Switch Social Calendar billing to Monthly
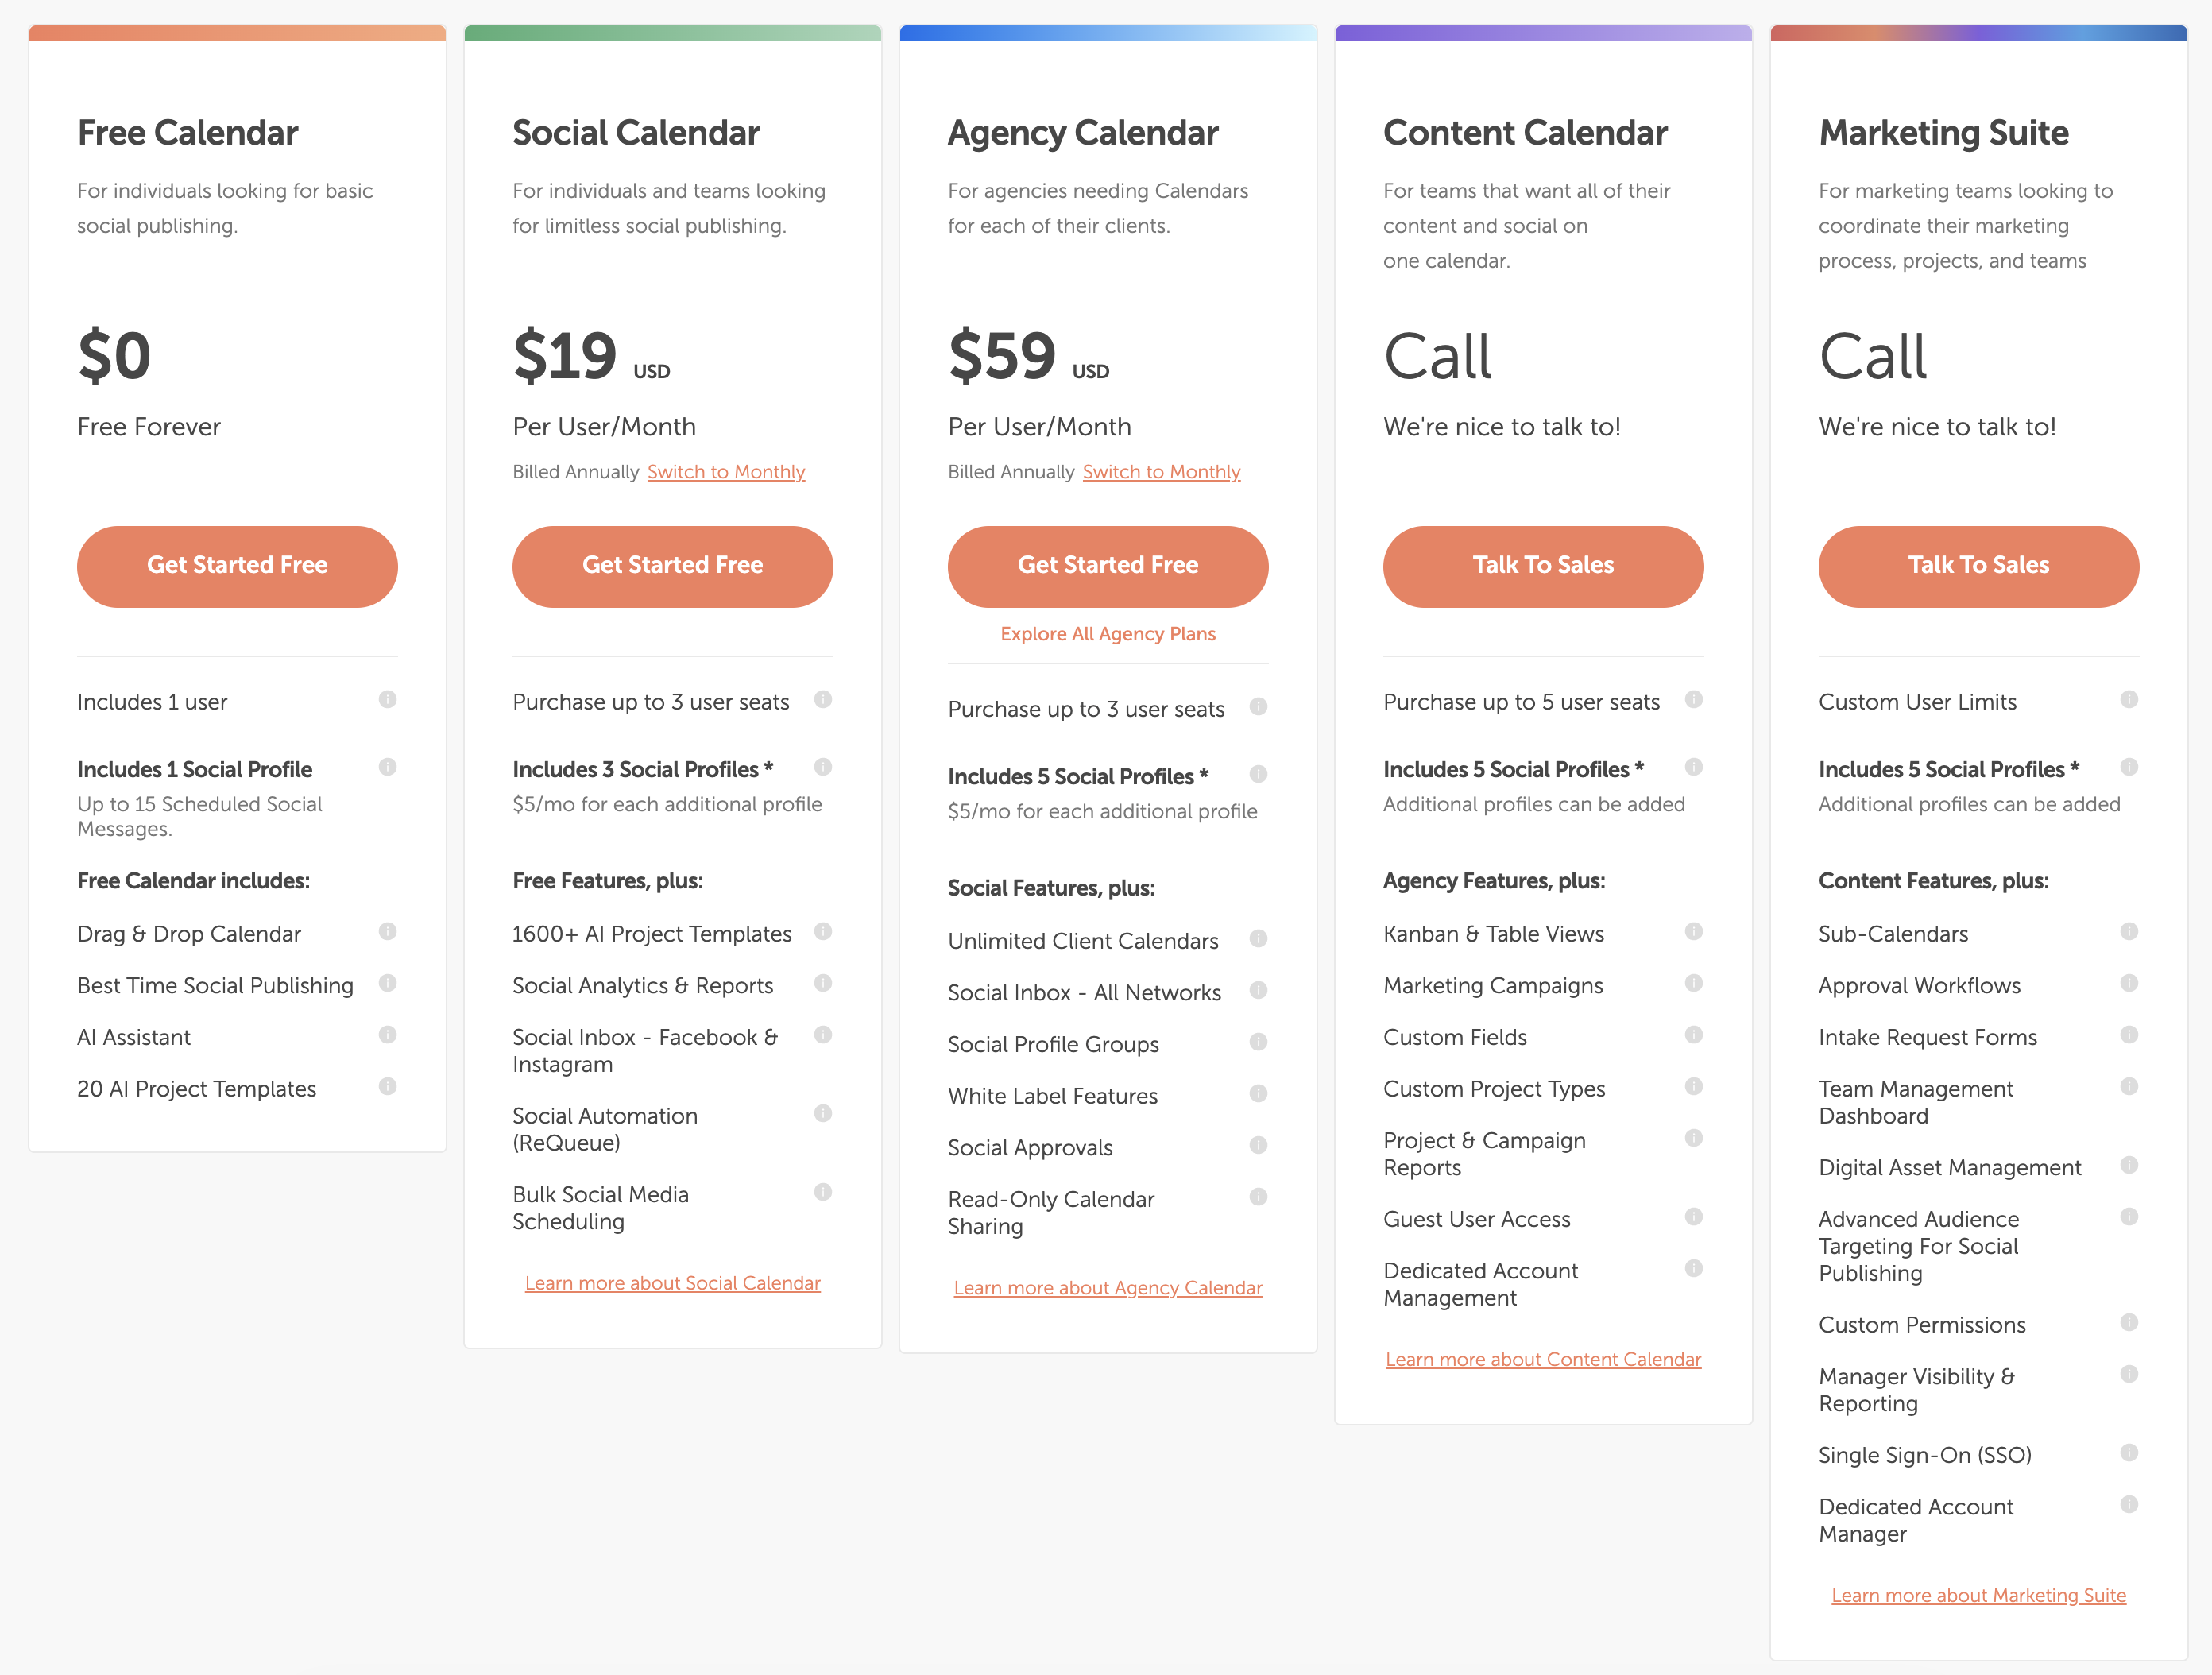The height and width of the screenshot is (1675, 2212). pos(726,471)
